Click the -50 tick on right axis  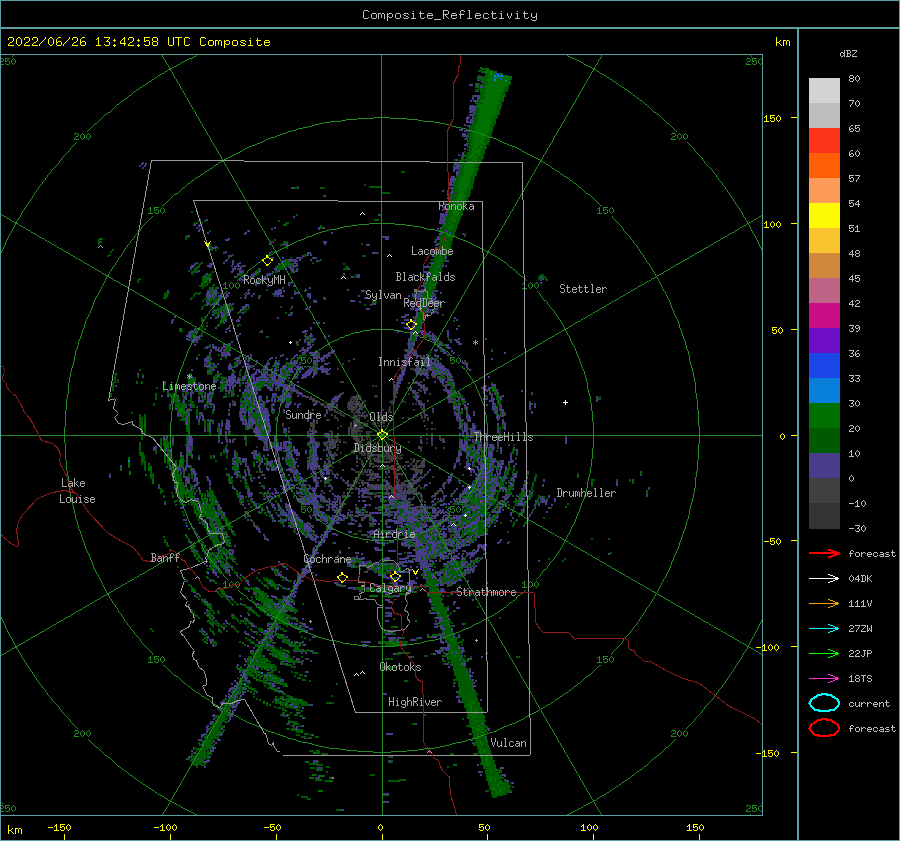click(775, 541)
